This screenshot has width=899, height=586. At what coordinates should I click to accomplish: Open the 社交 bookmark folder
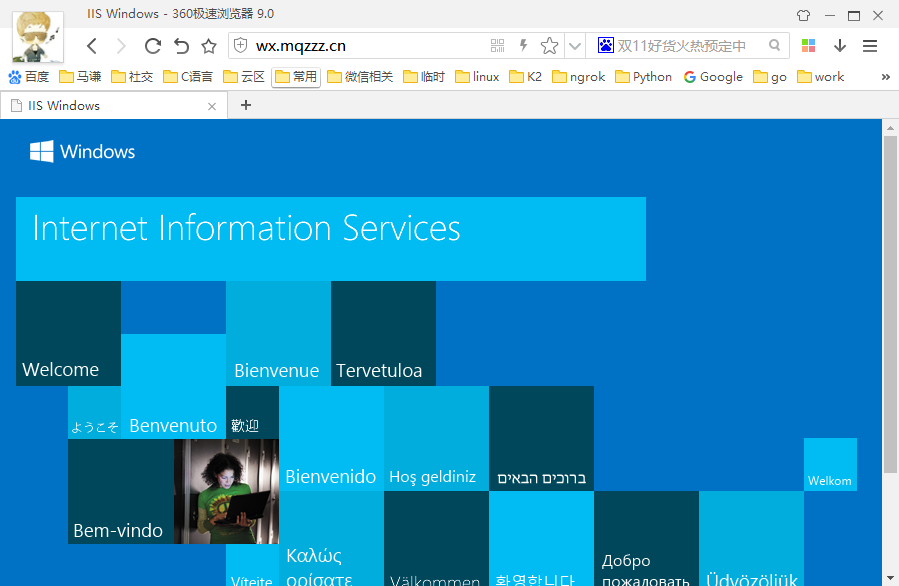click(x=132, y=77)
